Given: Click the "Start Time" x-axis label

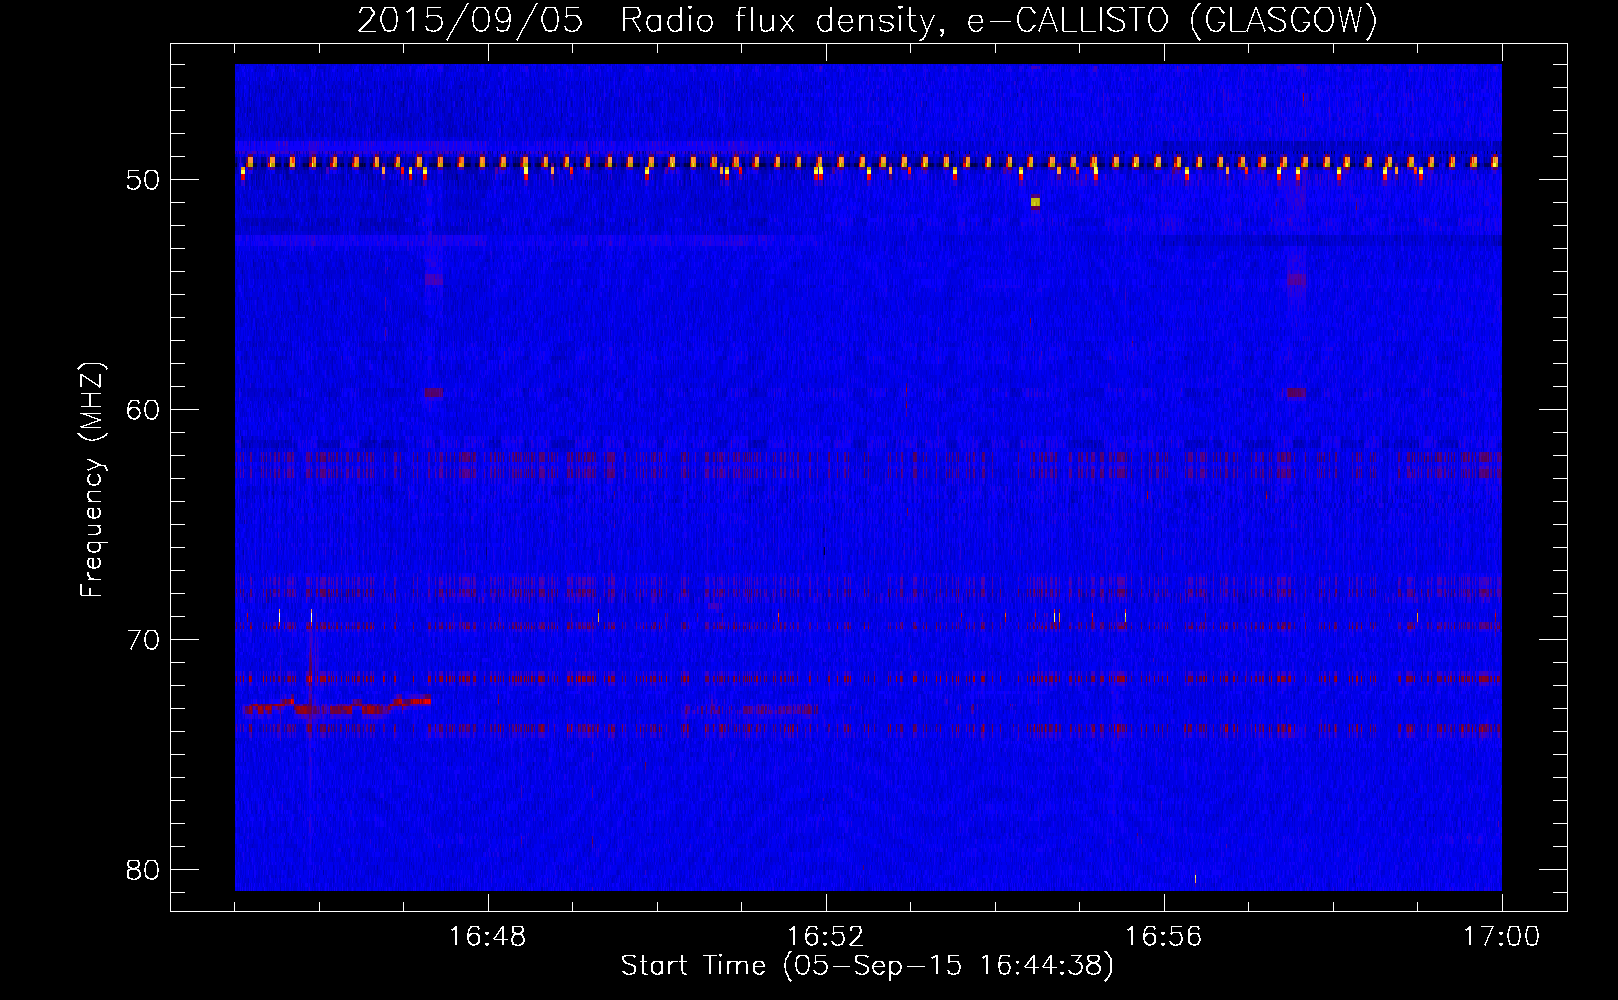Looking at the screenshot, I should [867, 966].
